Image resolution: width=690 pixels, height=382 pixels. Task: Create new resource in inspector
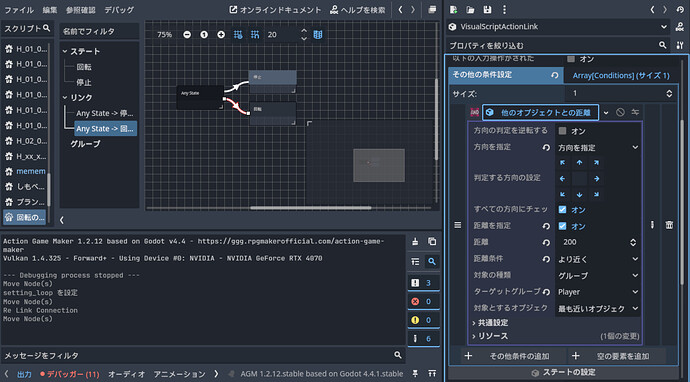[454, 10]
